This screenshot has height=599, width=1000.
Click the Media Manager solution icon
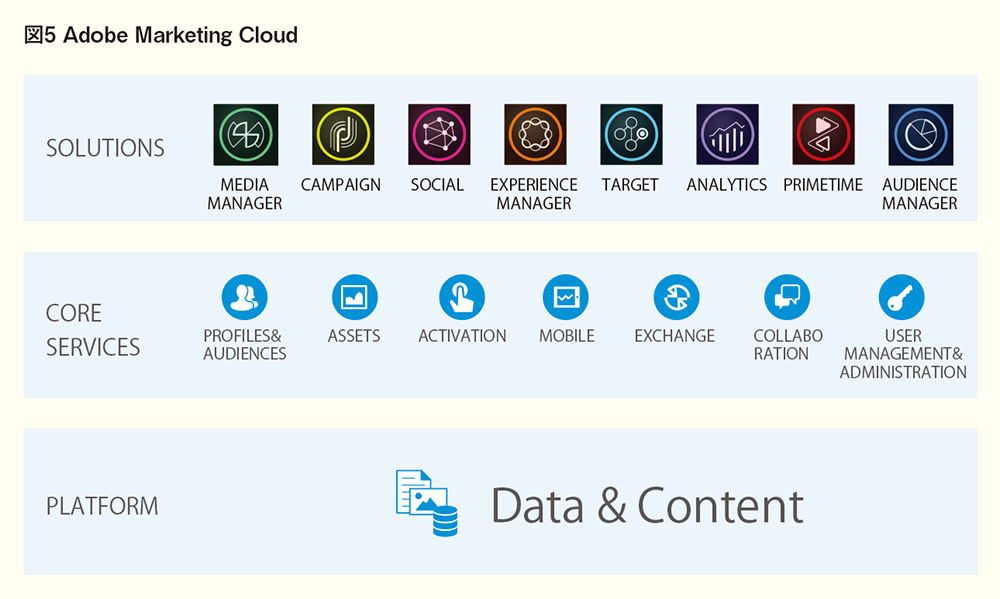pyautogui.click(x=246, y=135)
